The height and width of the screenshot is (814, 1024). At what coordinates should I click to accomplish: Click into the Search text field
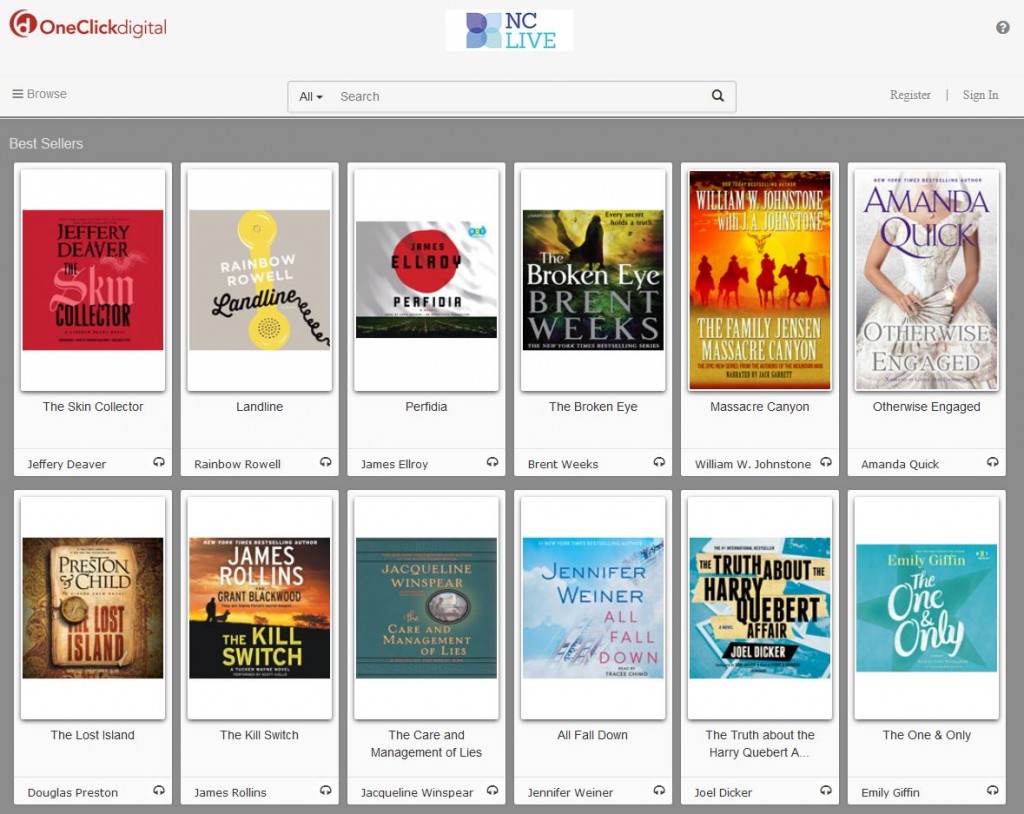click(515, 97)
